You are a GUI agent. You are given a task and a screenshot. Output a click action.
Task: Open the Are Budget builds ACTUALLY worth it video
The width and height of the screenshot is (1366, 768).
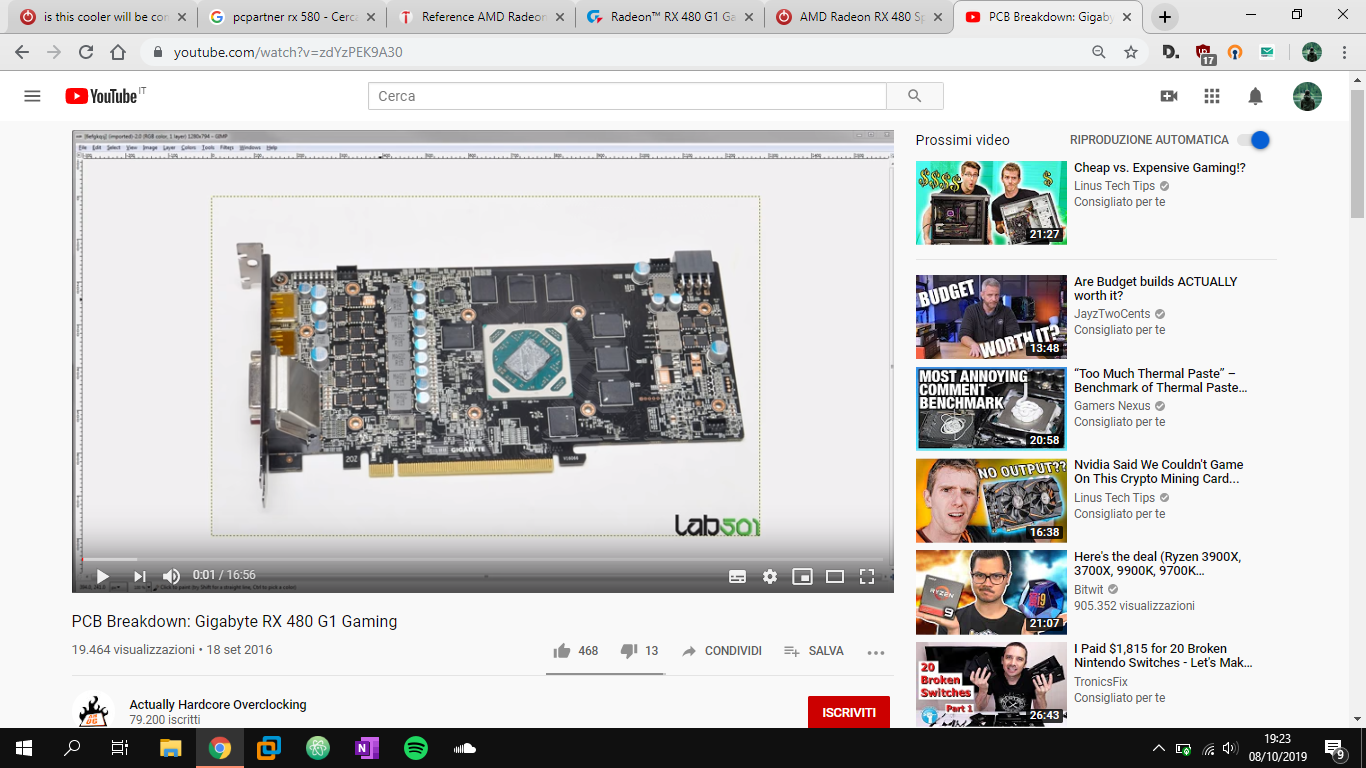click(x=1156, y=288)
